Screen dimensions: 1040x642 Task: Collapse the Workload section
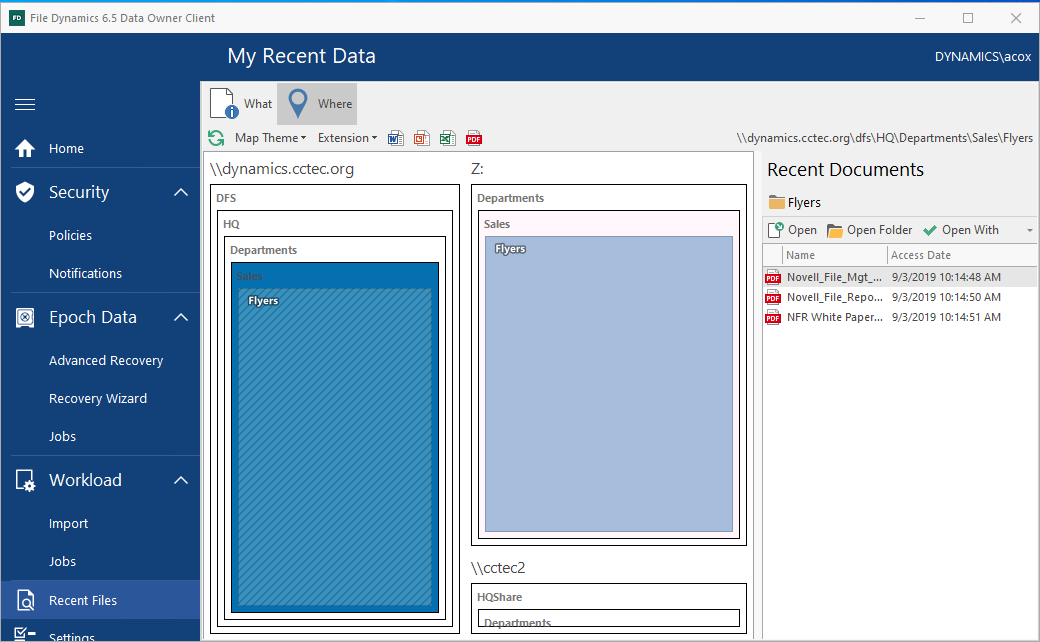[180, 480]
